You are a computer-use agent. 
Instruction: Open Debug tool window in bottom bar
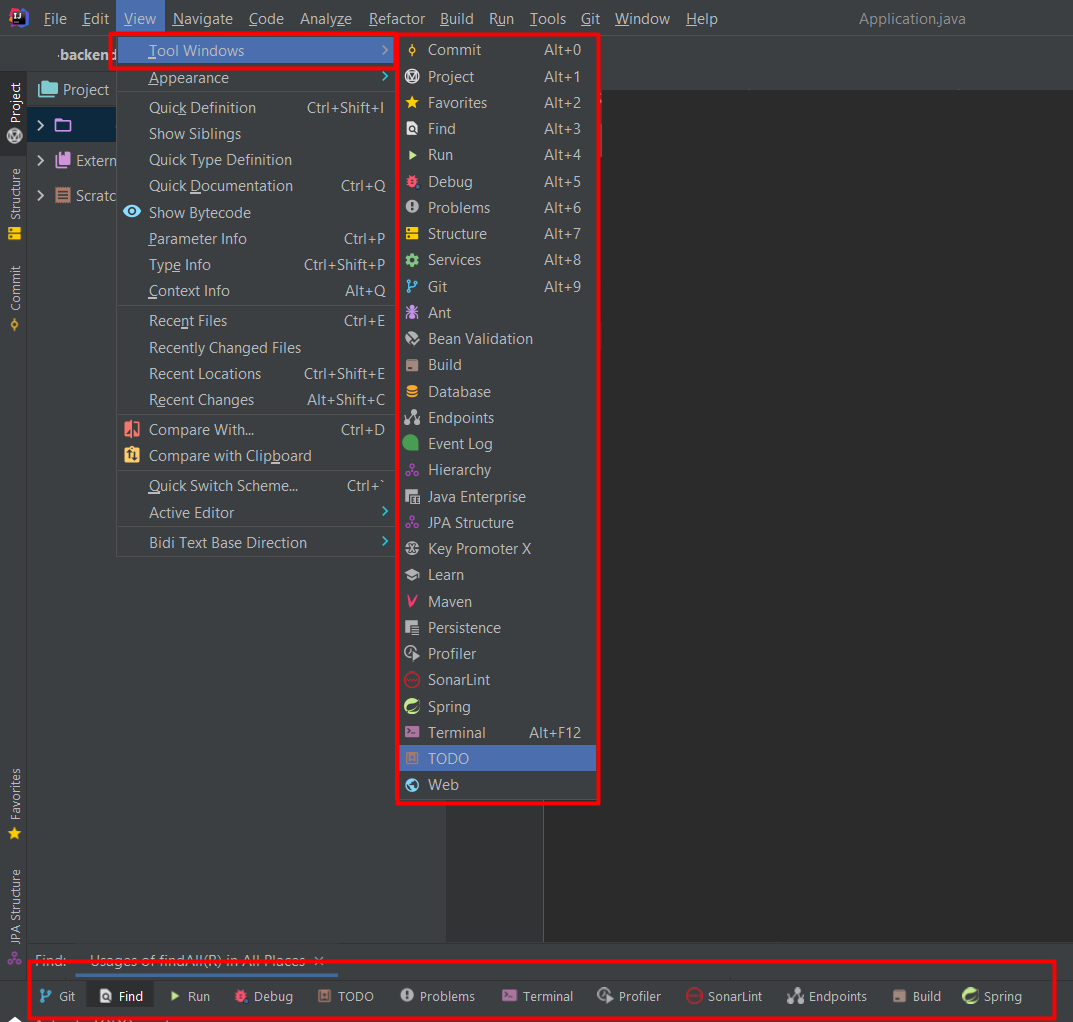263,996
